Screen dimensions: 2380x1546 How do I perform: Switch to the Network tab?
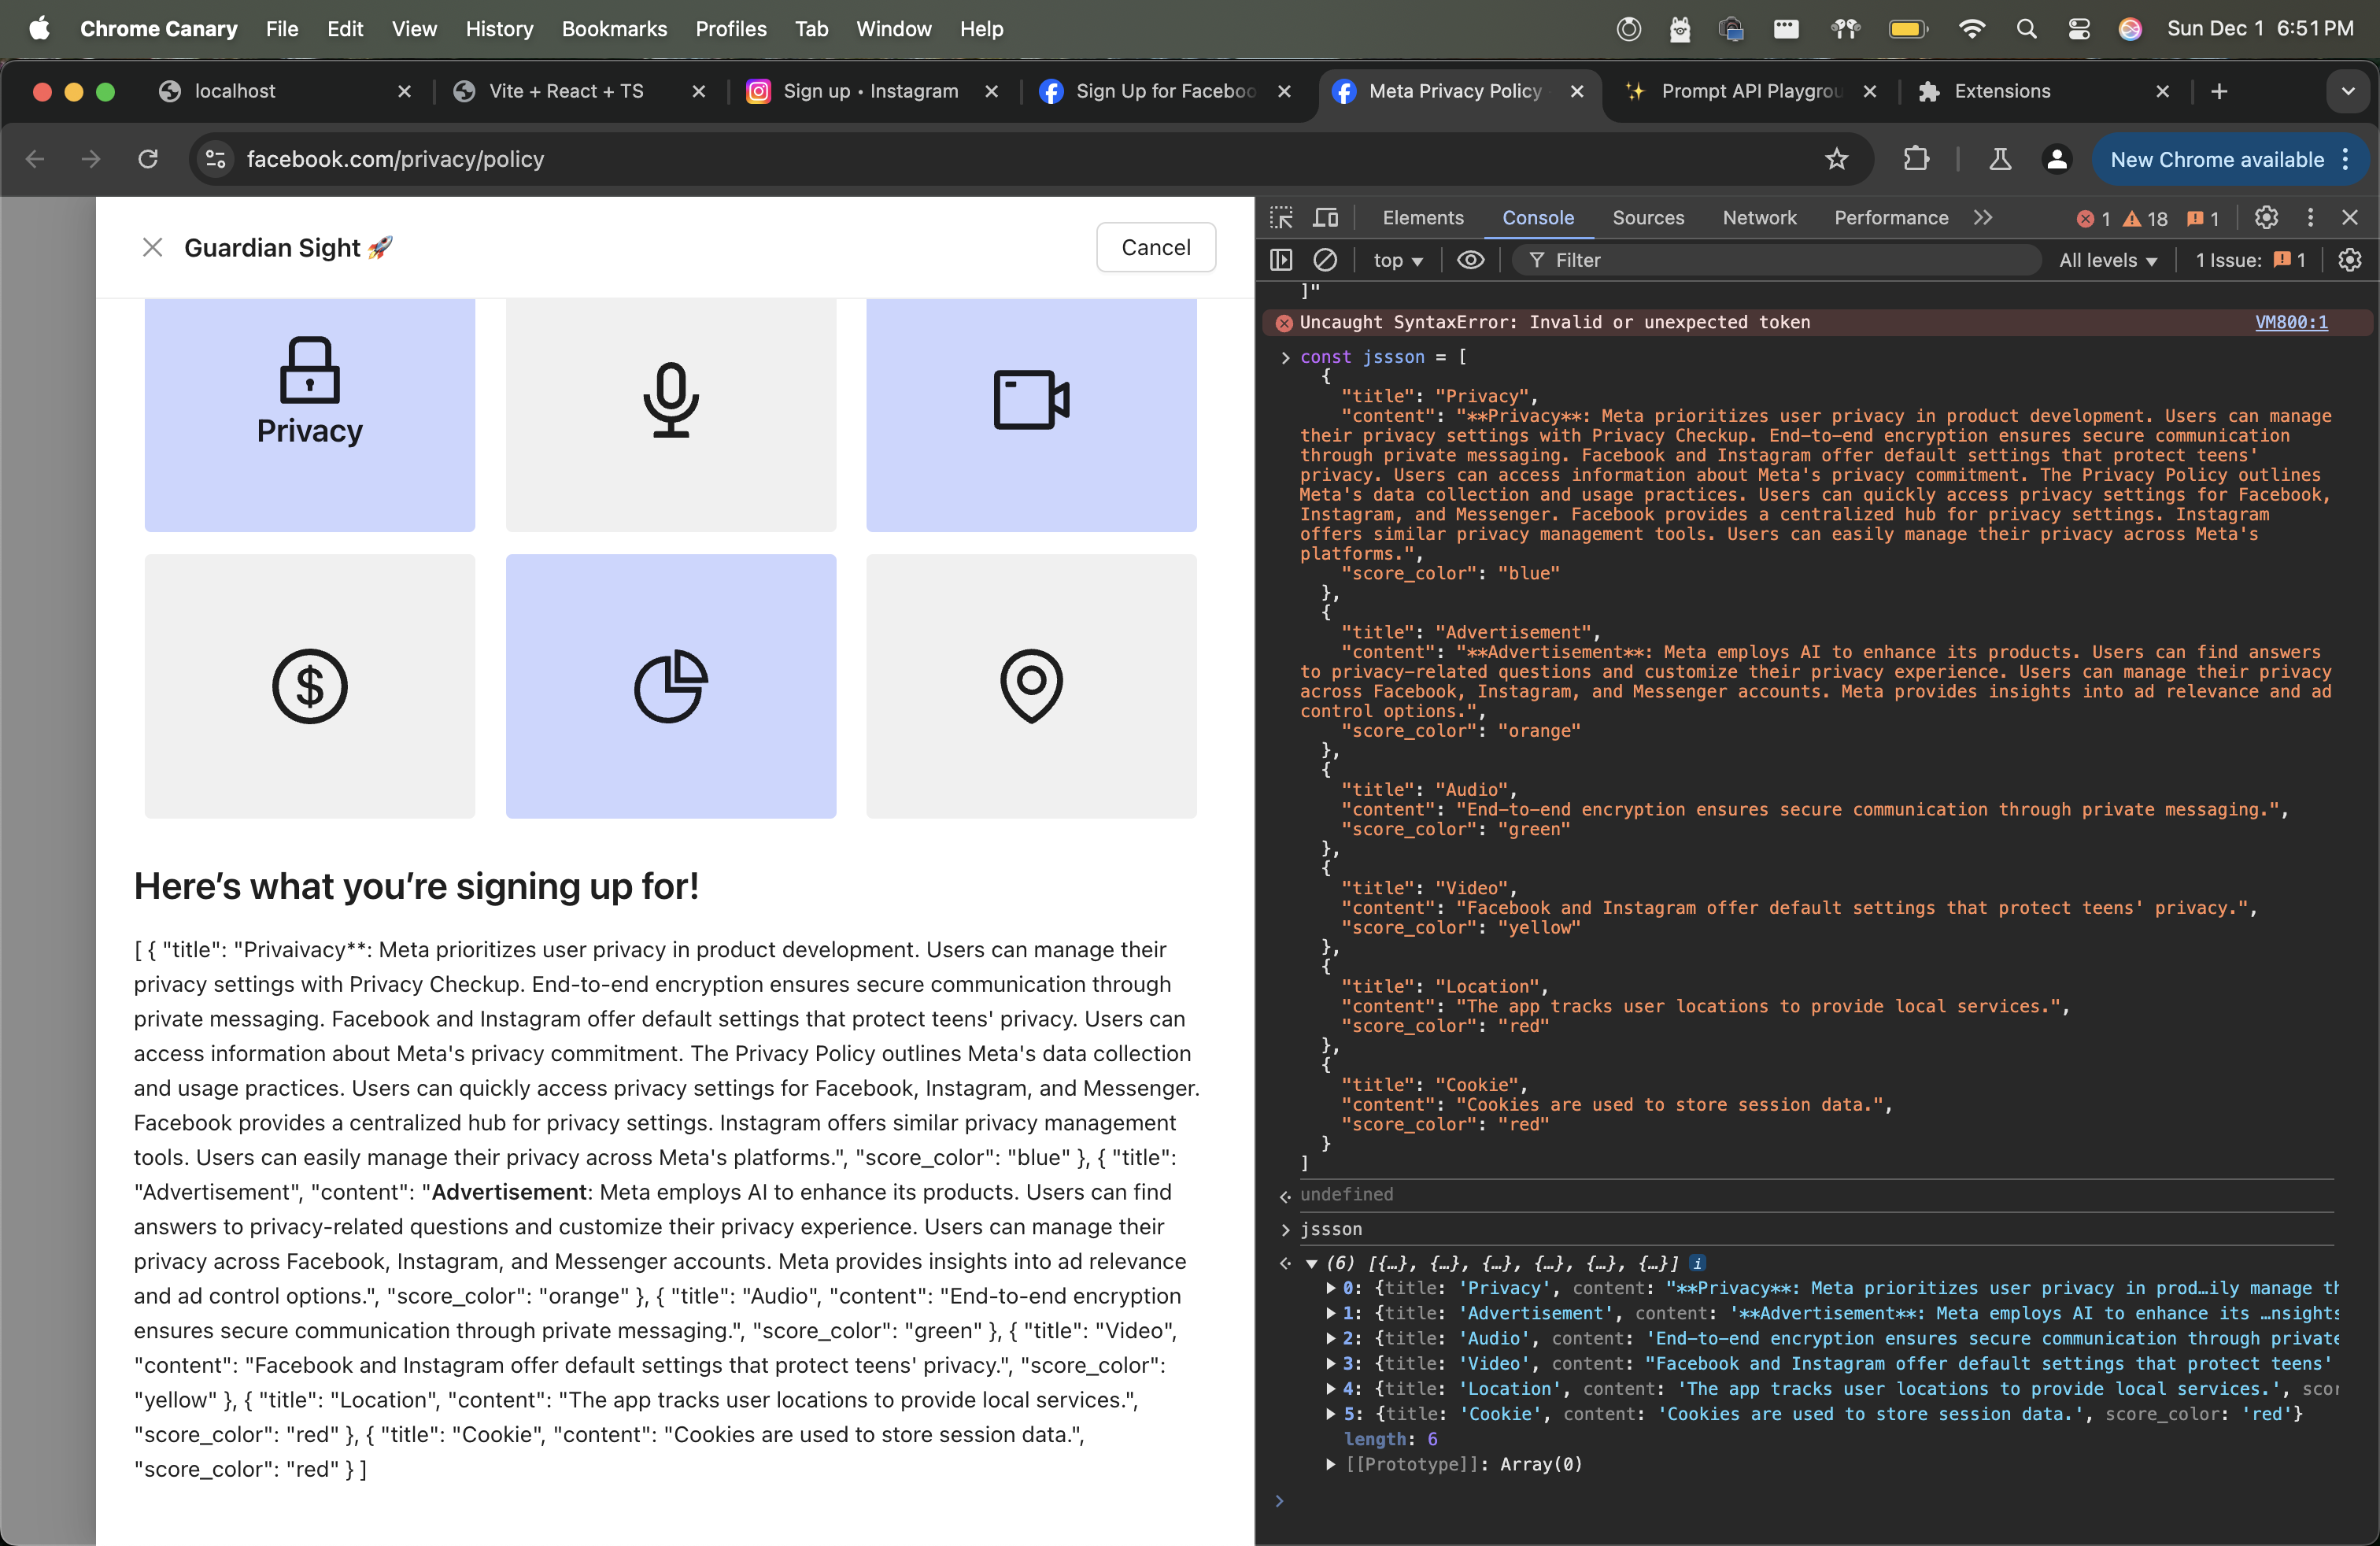1759,218
